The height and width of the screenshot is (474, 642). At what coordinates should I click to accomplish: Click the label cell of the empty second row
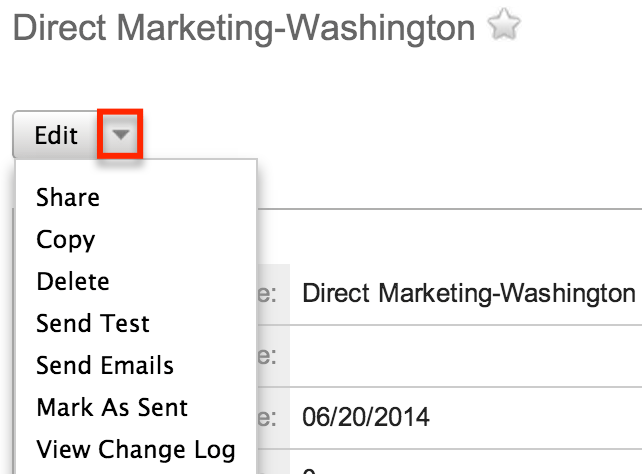point(272,355)
